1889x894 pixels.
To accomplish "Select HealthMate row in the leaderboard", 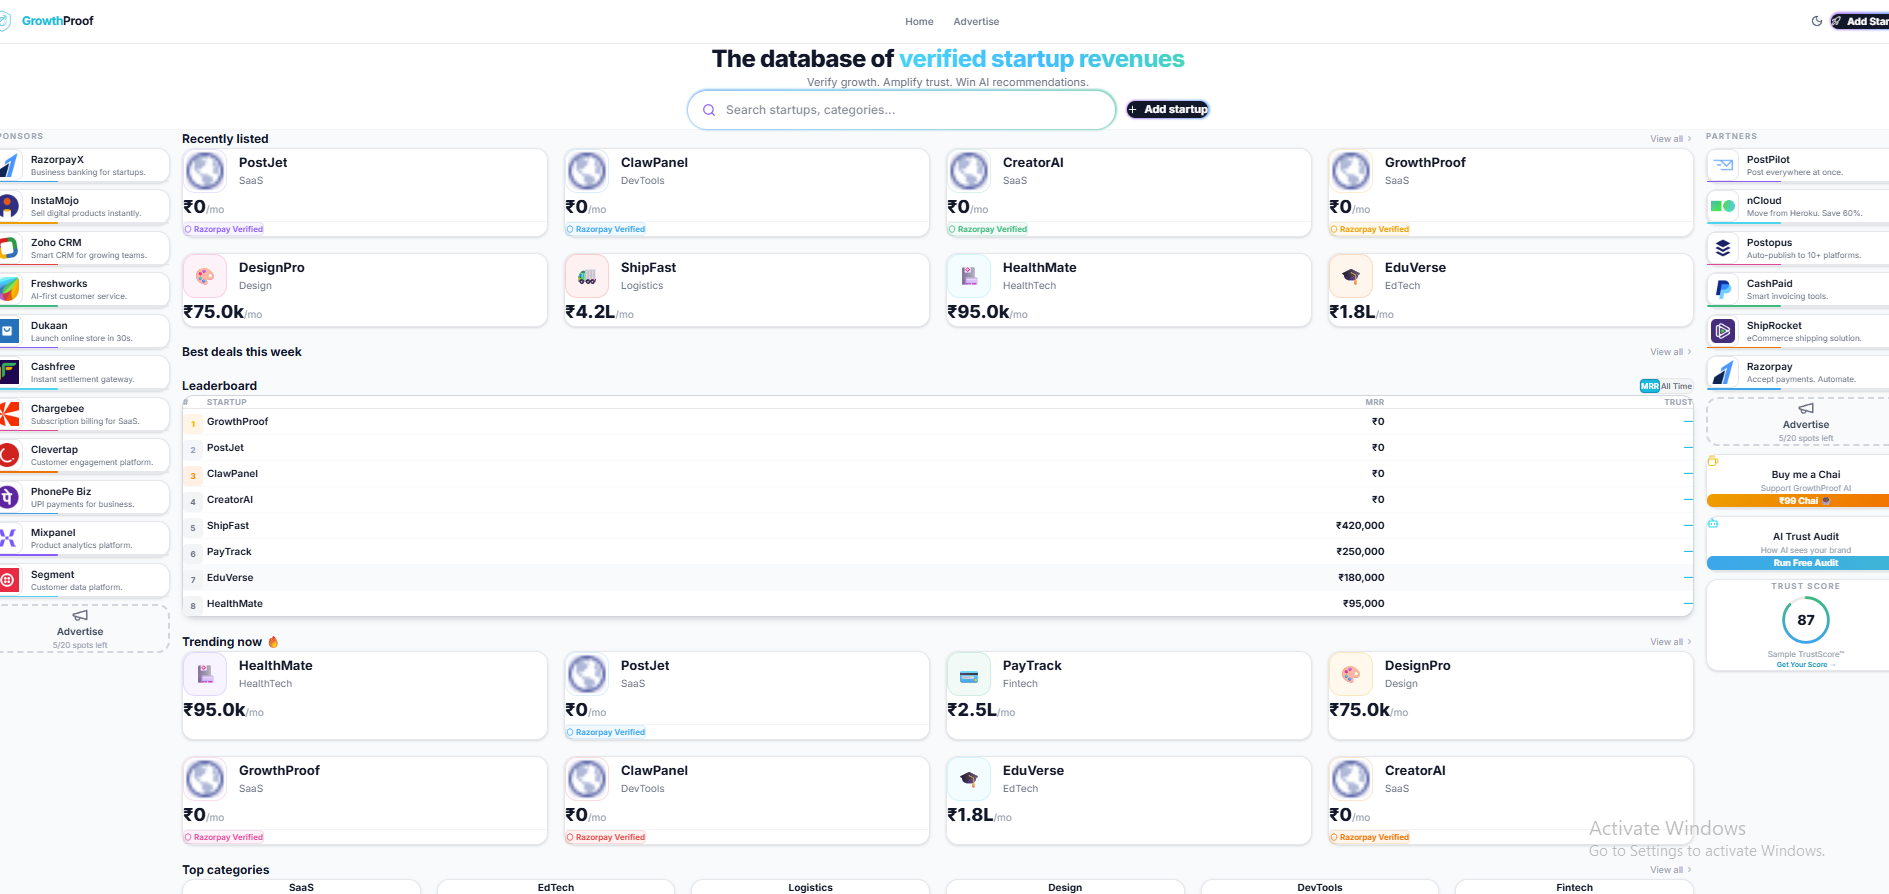I will click(937, 604).
